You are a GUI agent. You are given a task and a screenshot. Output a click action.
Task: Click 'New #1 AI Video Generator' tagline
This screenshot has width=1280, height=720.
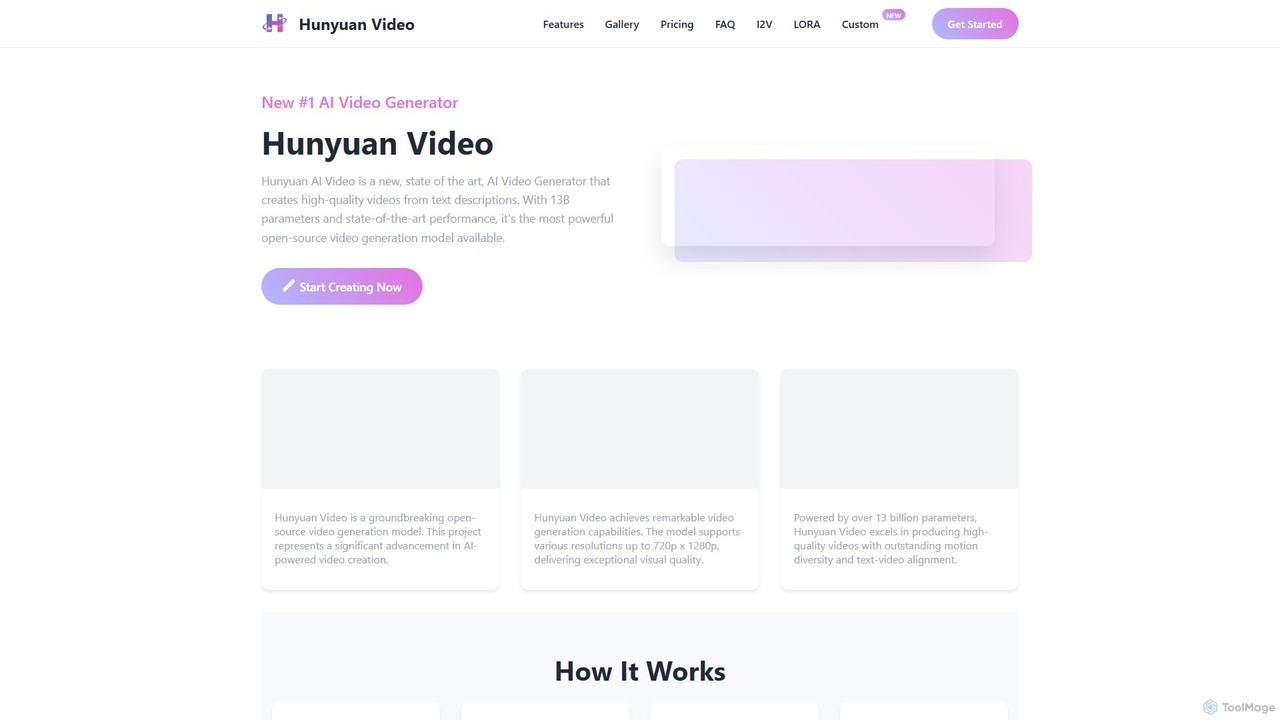click(360, 102)
